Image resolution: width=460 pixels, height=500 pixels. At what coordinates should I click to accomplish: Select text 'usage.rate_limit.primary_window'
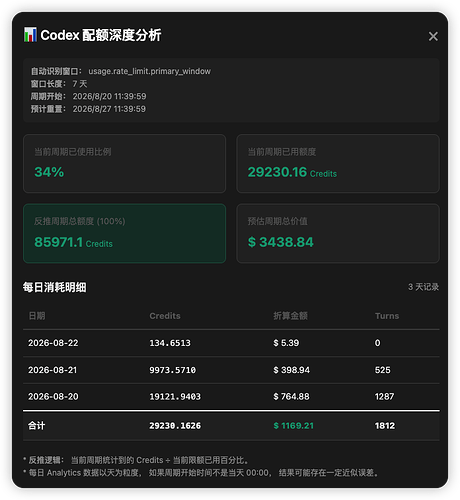tap(149, 71)
